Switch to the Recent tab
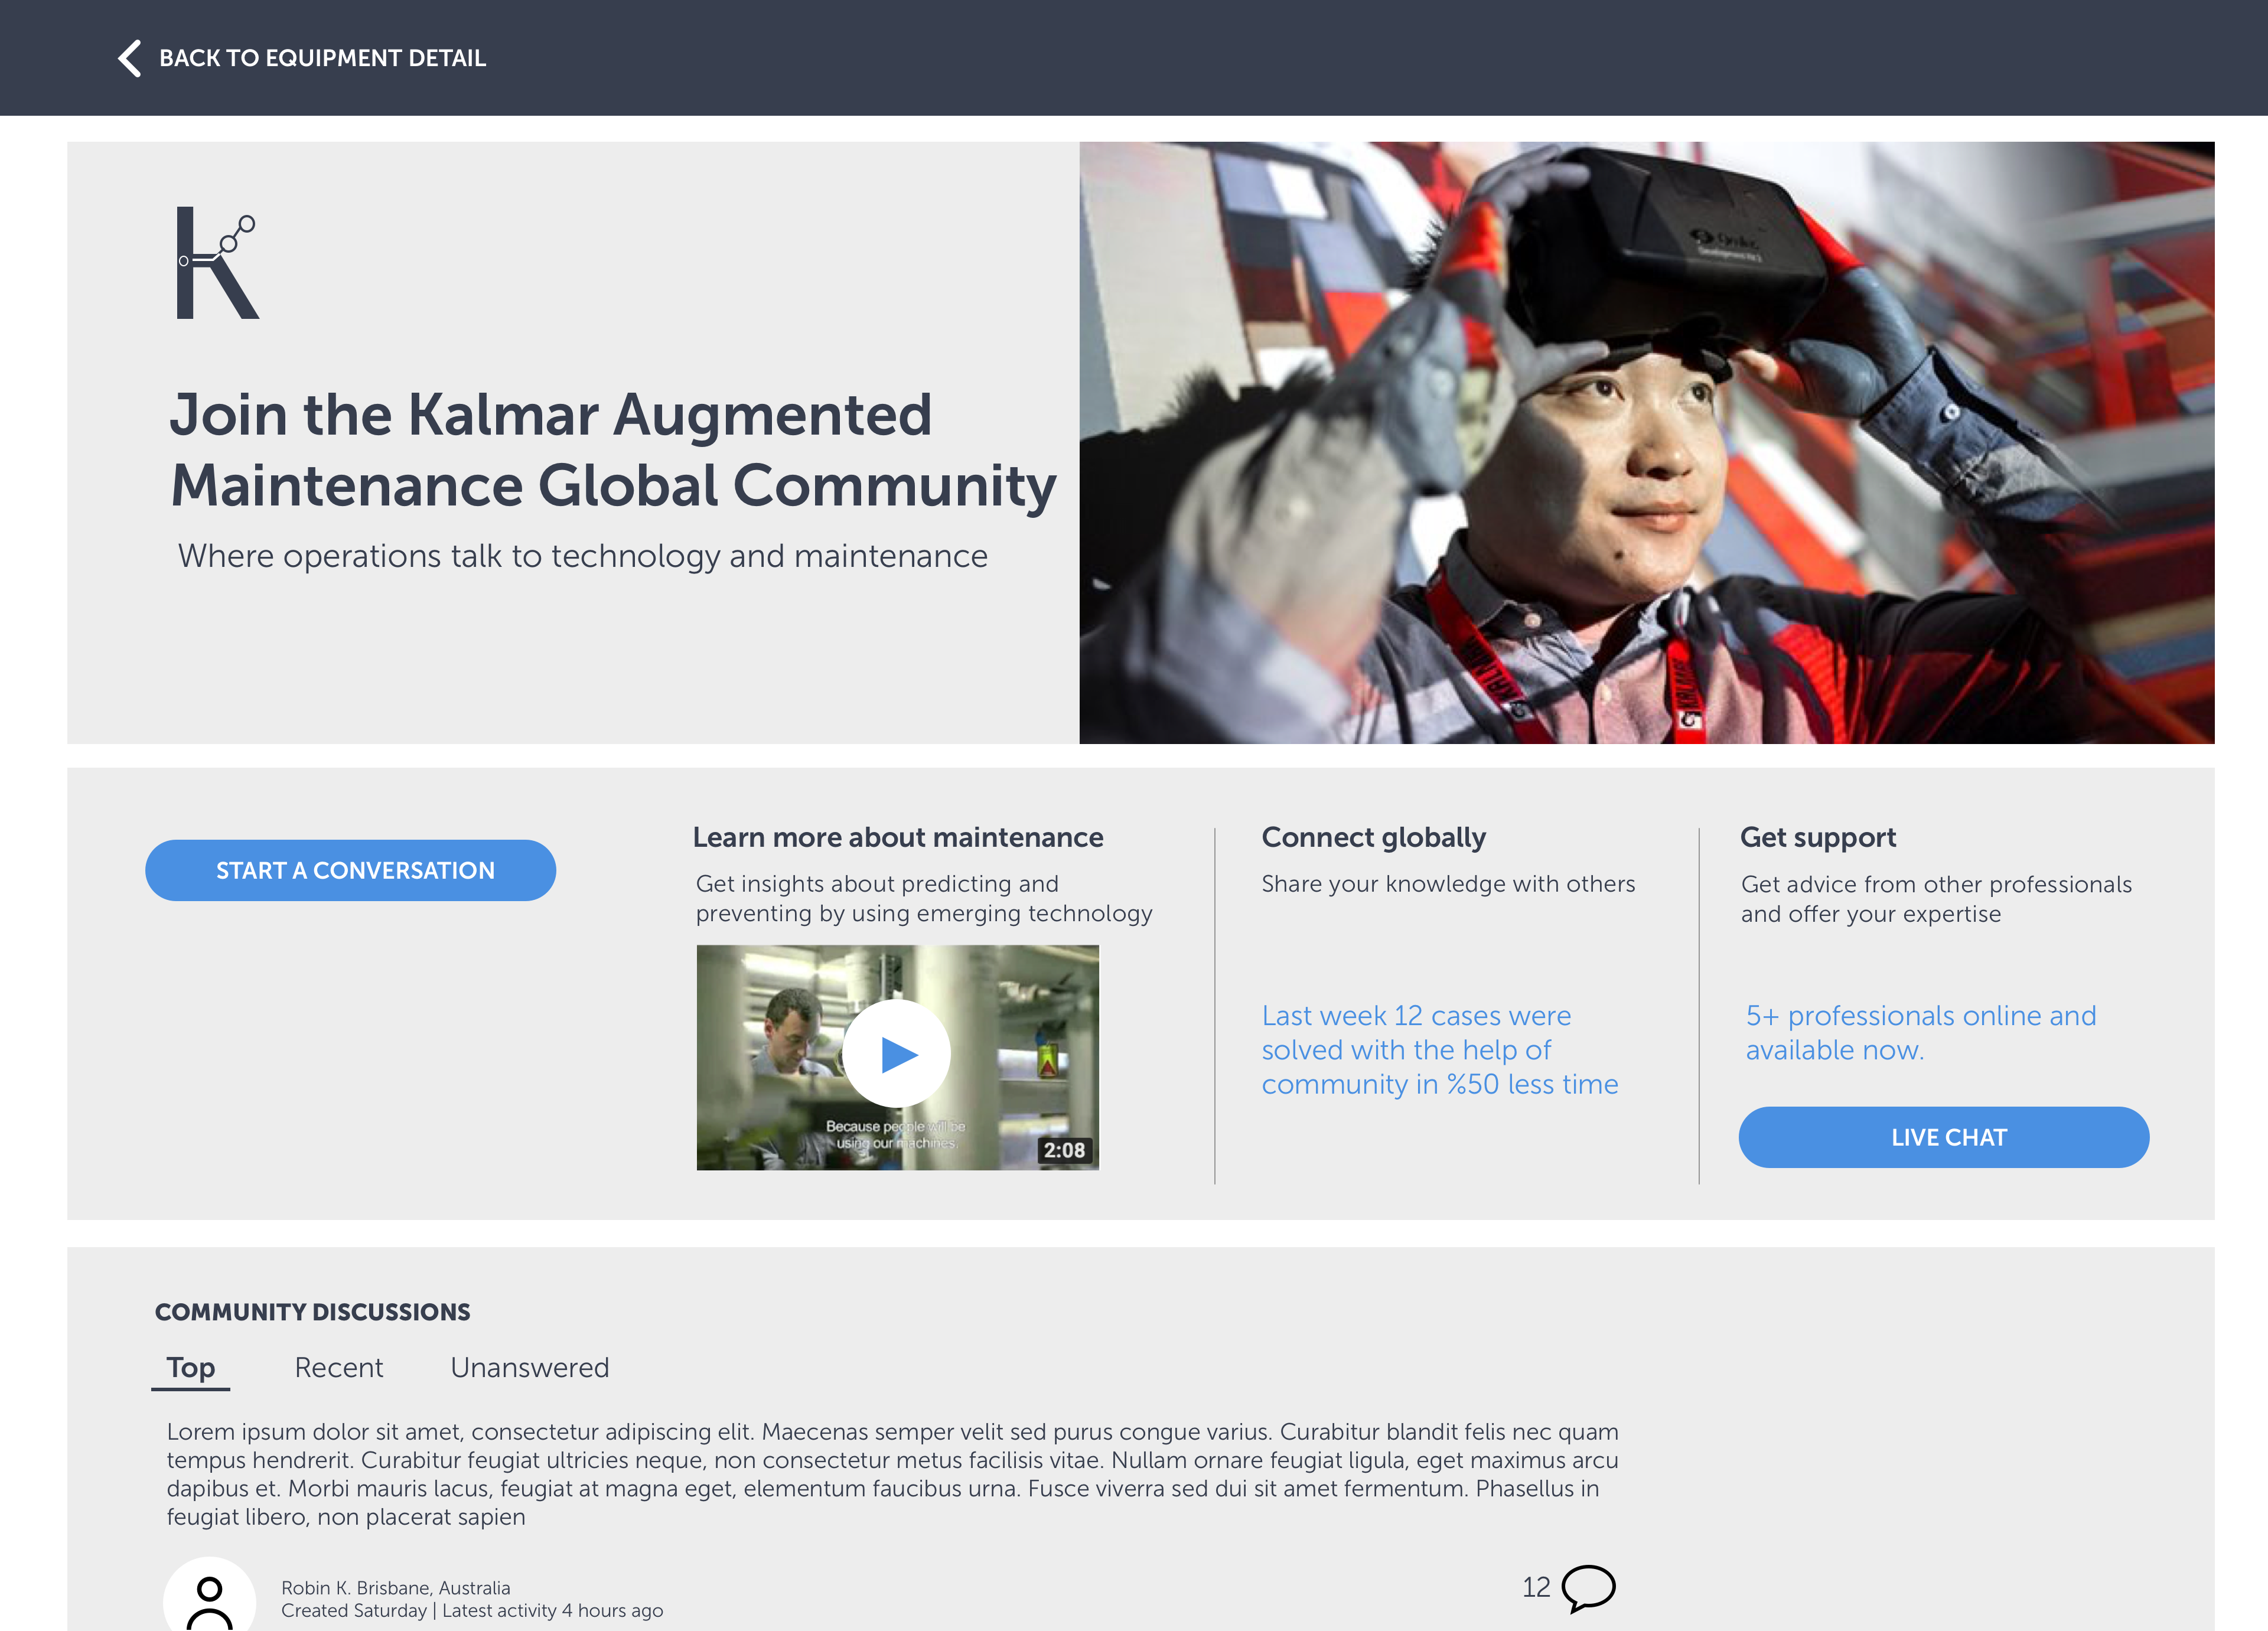 (338, 1367)
